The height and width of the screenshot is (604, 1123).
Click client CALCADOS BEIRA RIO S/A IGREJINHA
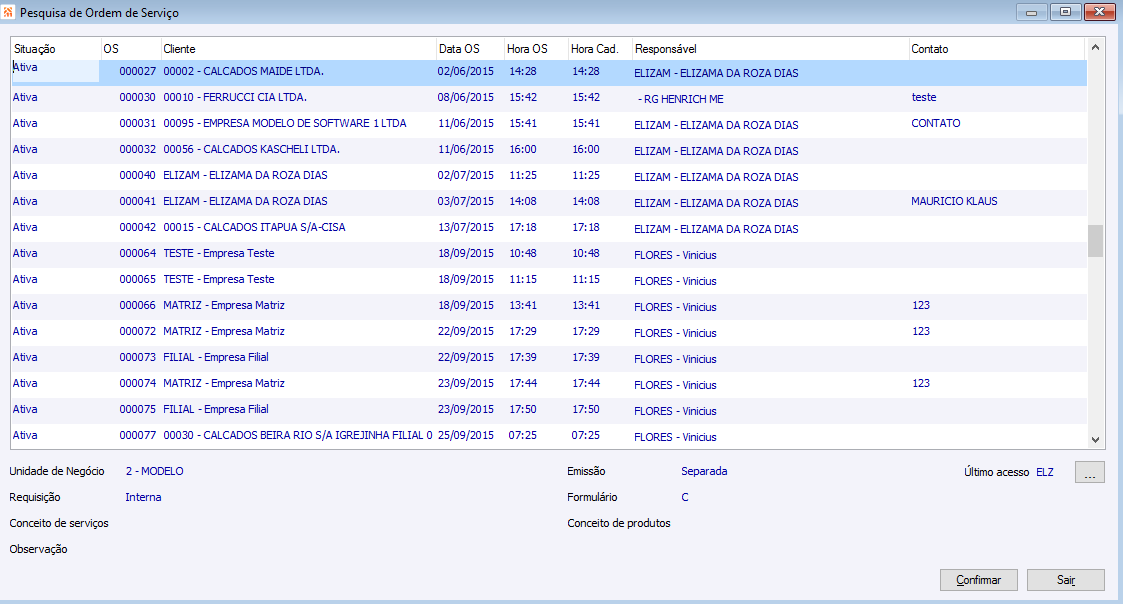[297, 436]
